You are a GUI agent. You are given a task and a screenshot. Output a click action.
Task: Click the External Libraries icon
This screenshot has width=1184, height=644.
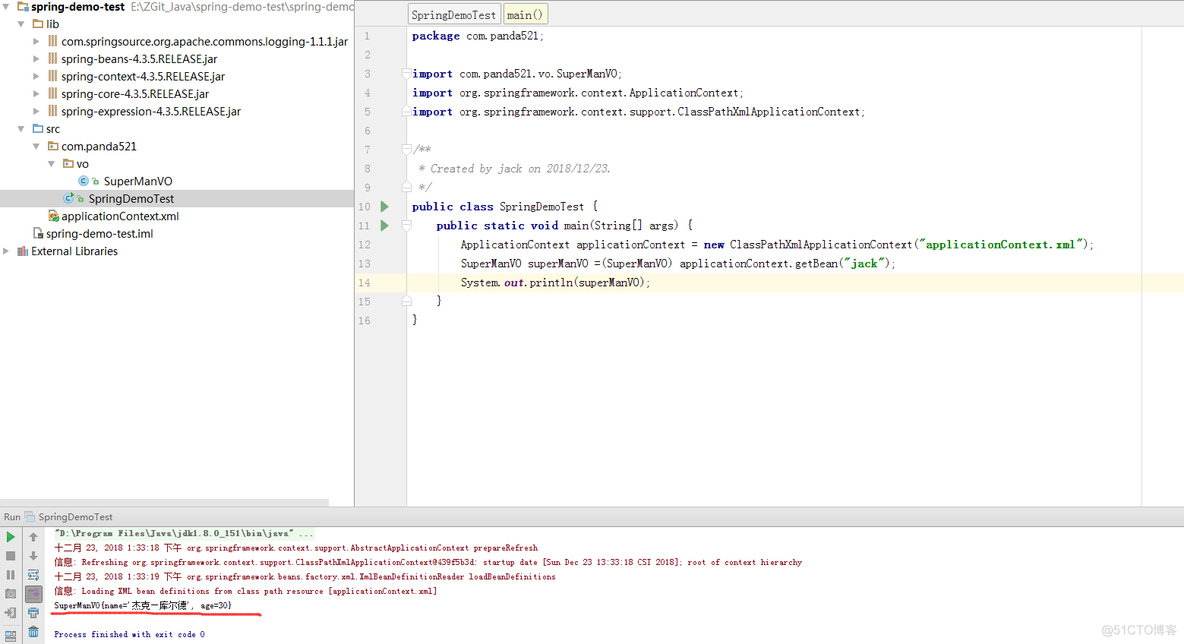23,251
